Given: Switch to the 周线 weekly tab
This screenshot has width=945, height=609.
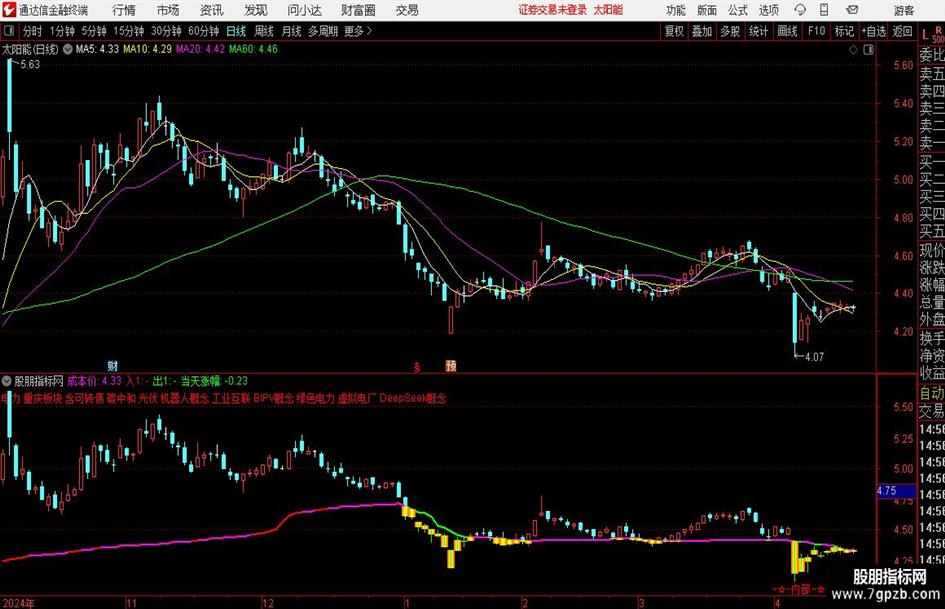Looking at the screenshot, I should tap(264, 31).
